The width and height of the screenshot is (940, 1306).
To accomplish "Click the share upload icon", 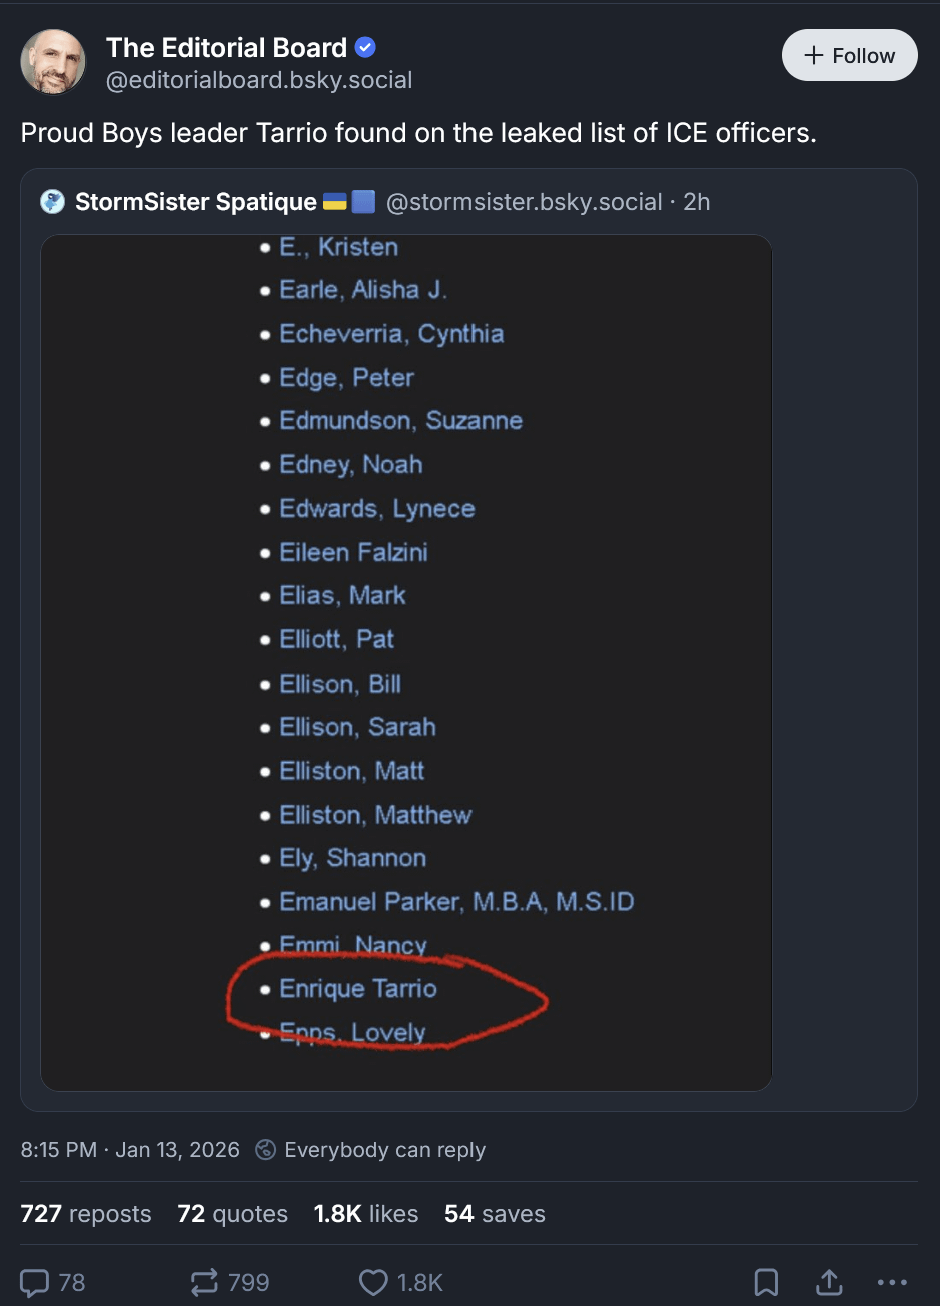I will [x=829, y=1282].
